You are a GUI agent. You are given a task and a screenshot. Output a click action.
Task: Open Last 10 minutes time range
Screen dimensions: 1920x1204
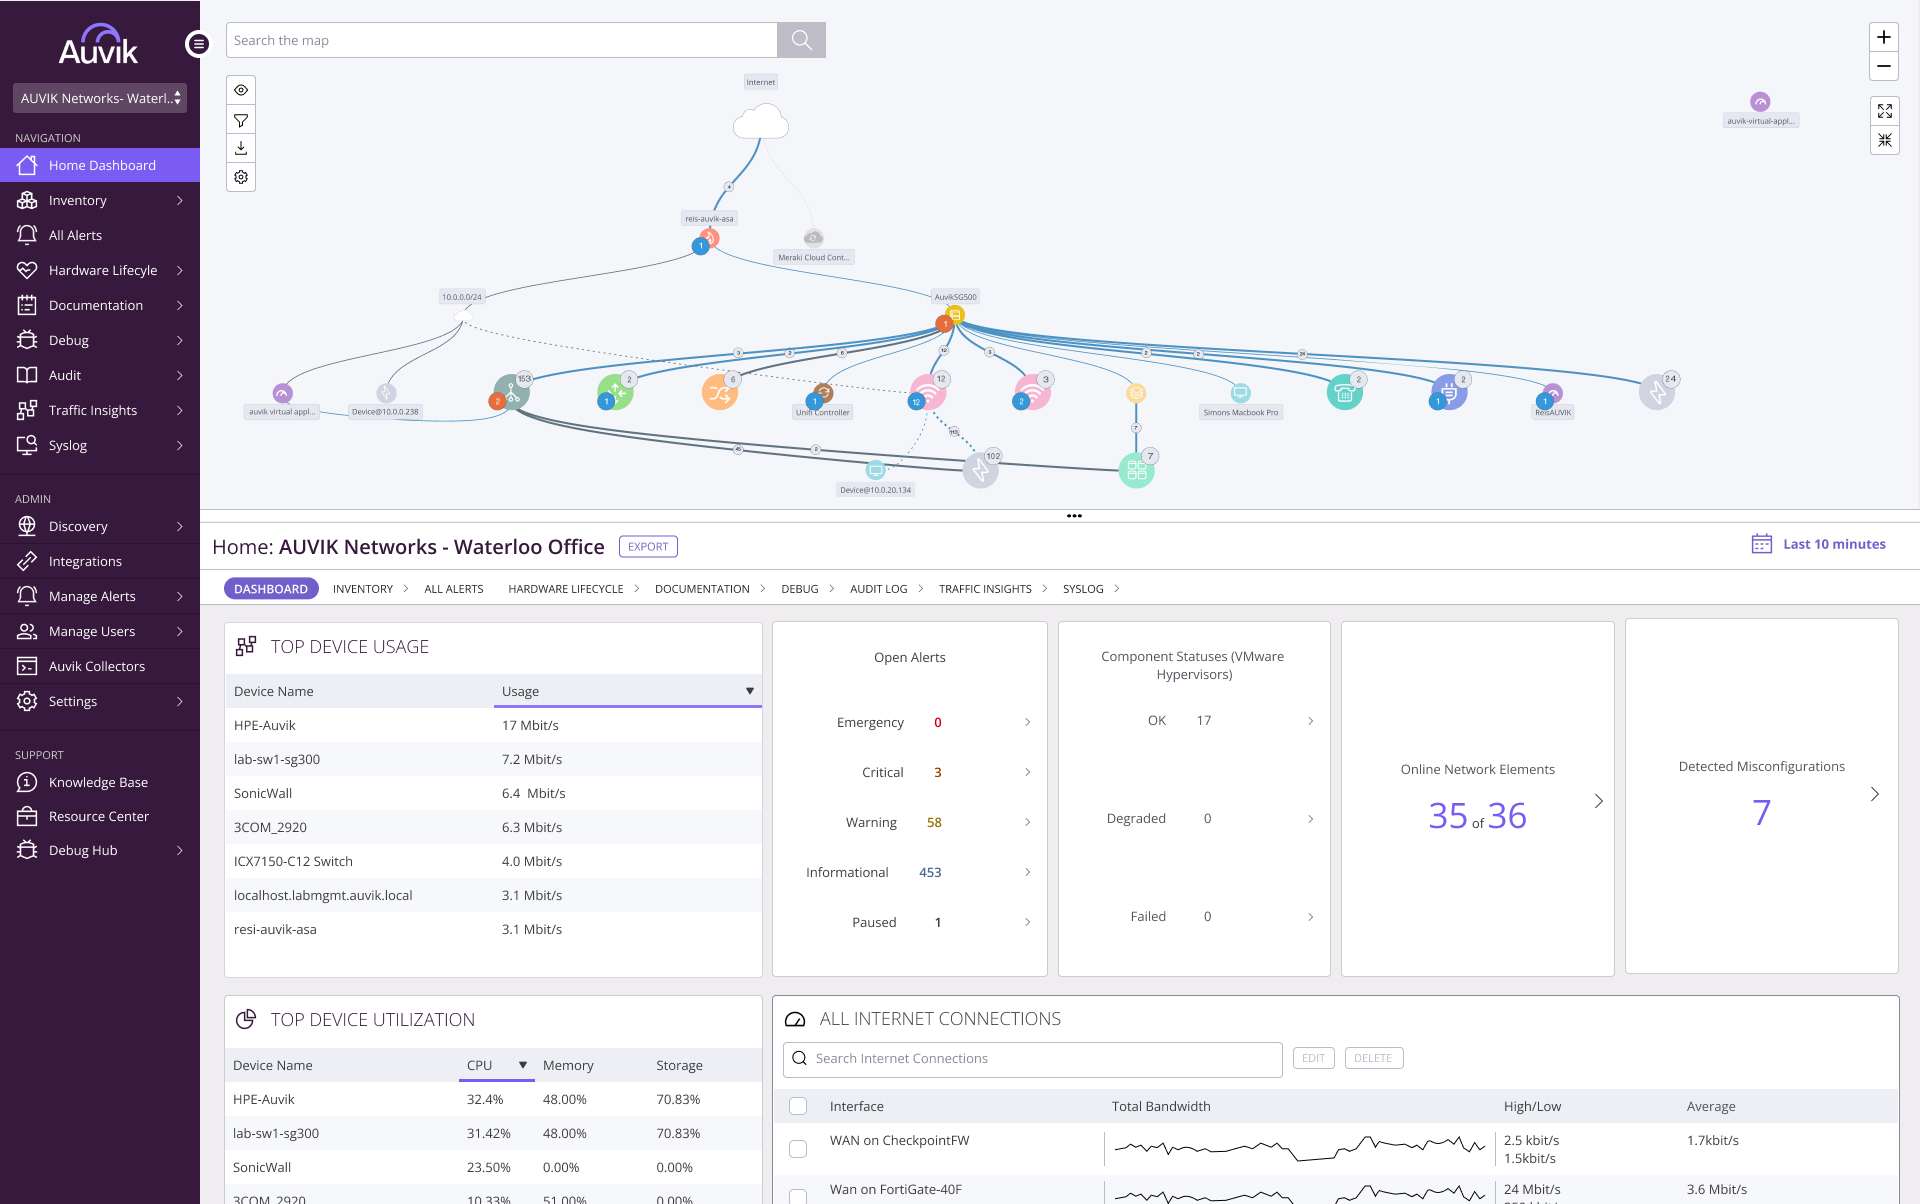[x=1834, y=544]
